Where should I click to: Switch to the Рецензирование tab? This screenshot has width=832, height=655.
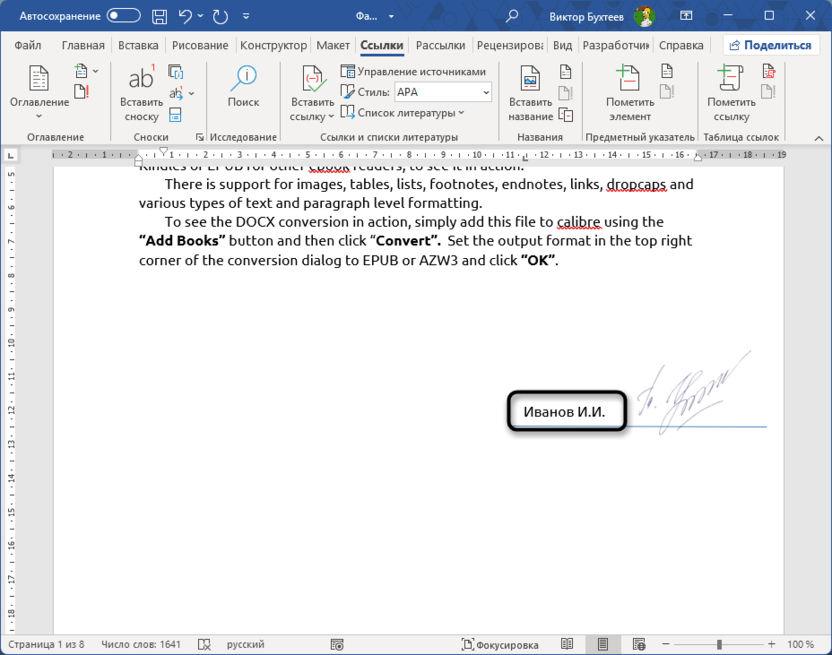(510, 46)
